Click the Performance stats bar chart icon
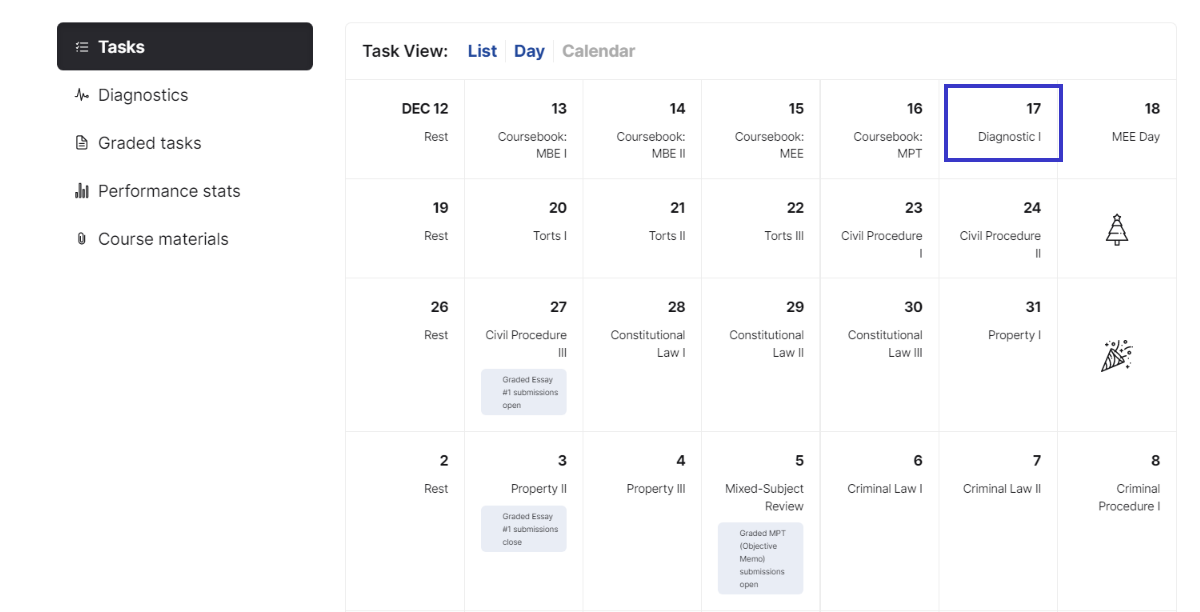Image resolution: width=1200 pixels, height=612 pixels. coord(82,191)
